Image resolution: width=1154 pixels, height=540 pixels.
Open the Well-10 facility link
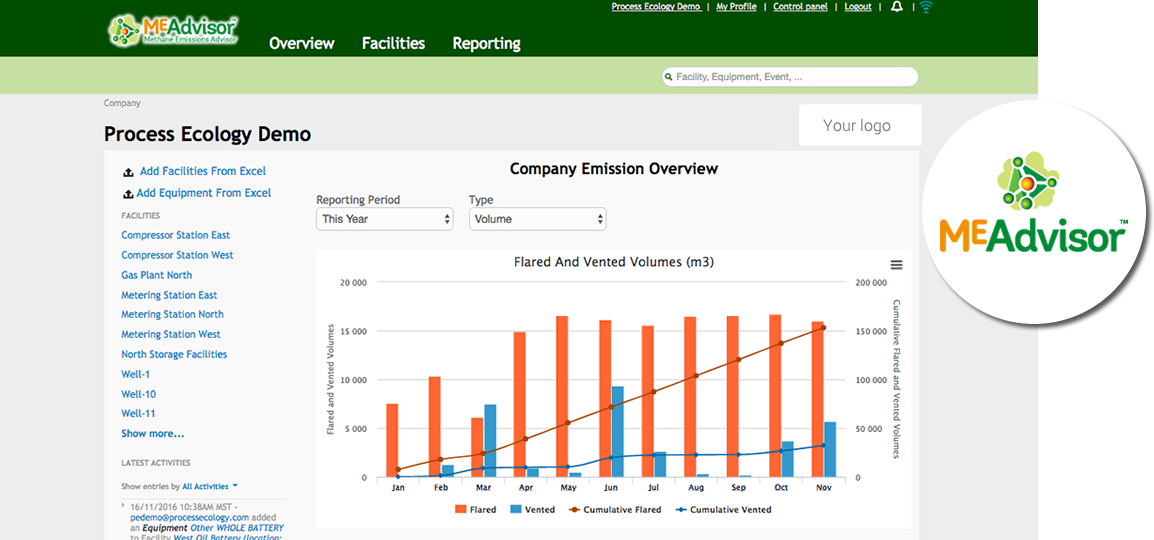(138, 394)
